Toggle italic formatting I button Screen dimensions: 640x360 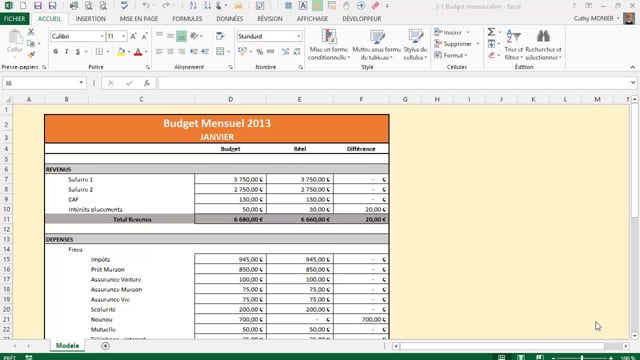(x=67, y=51)
